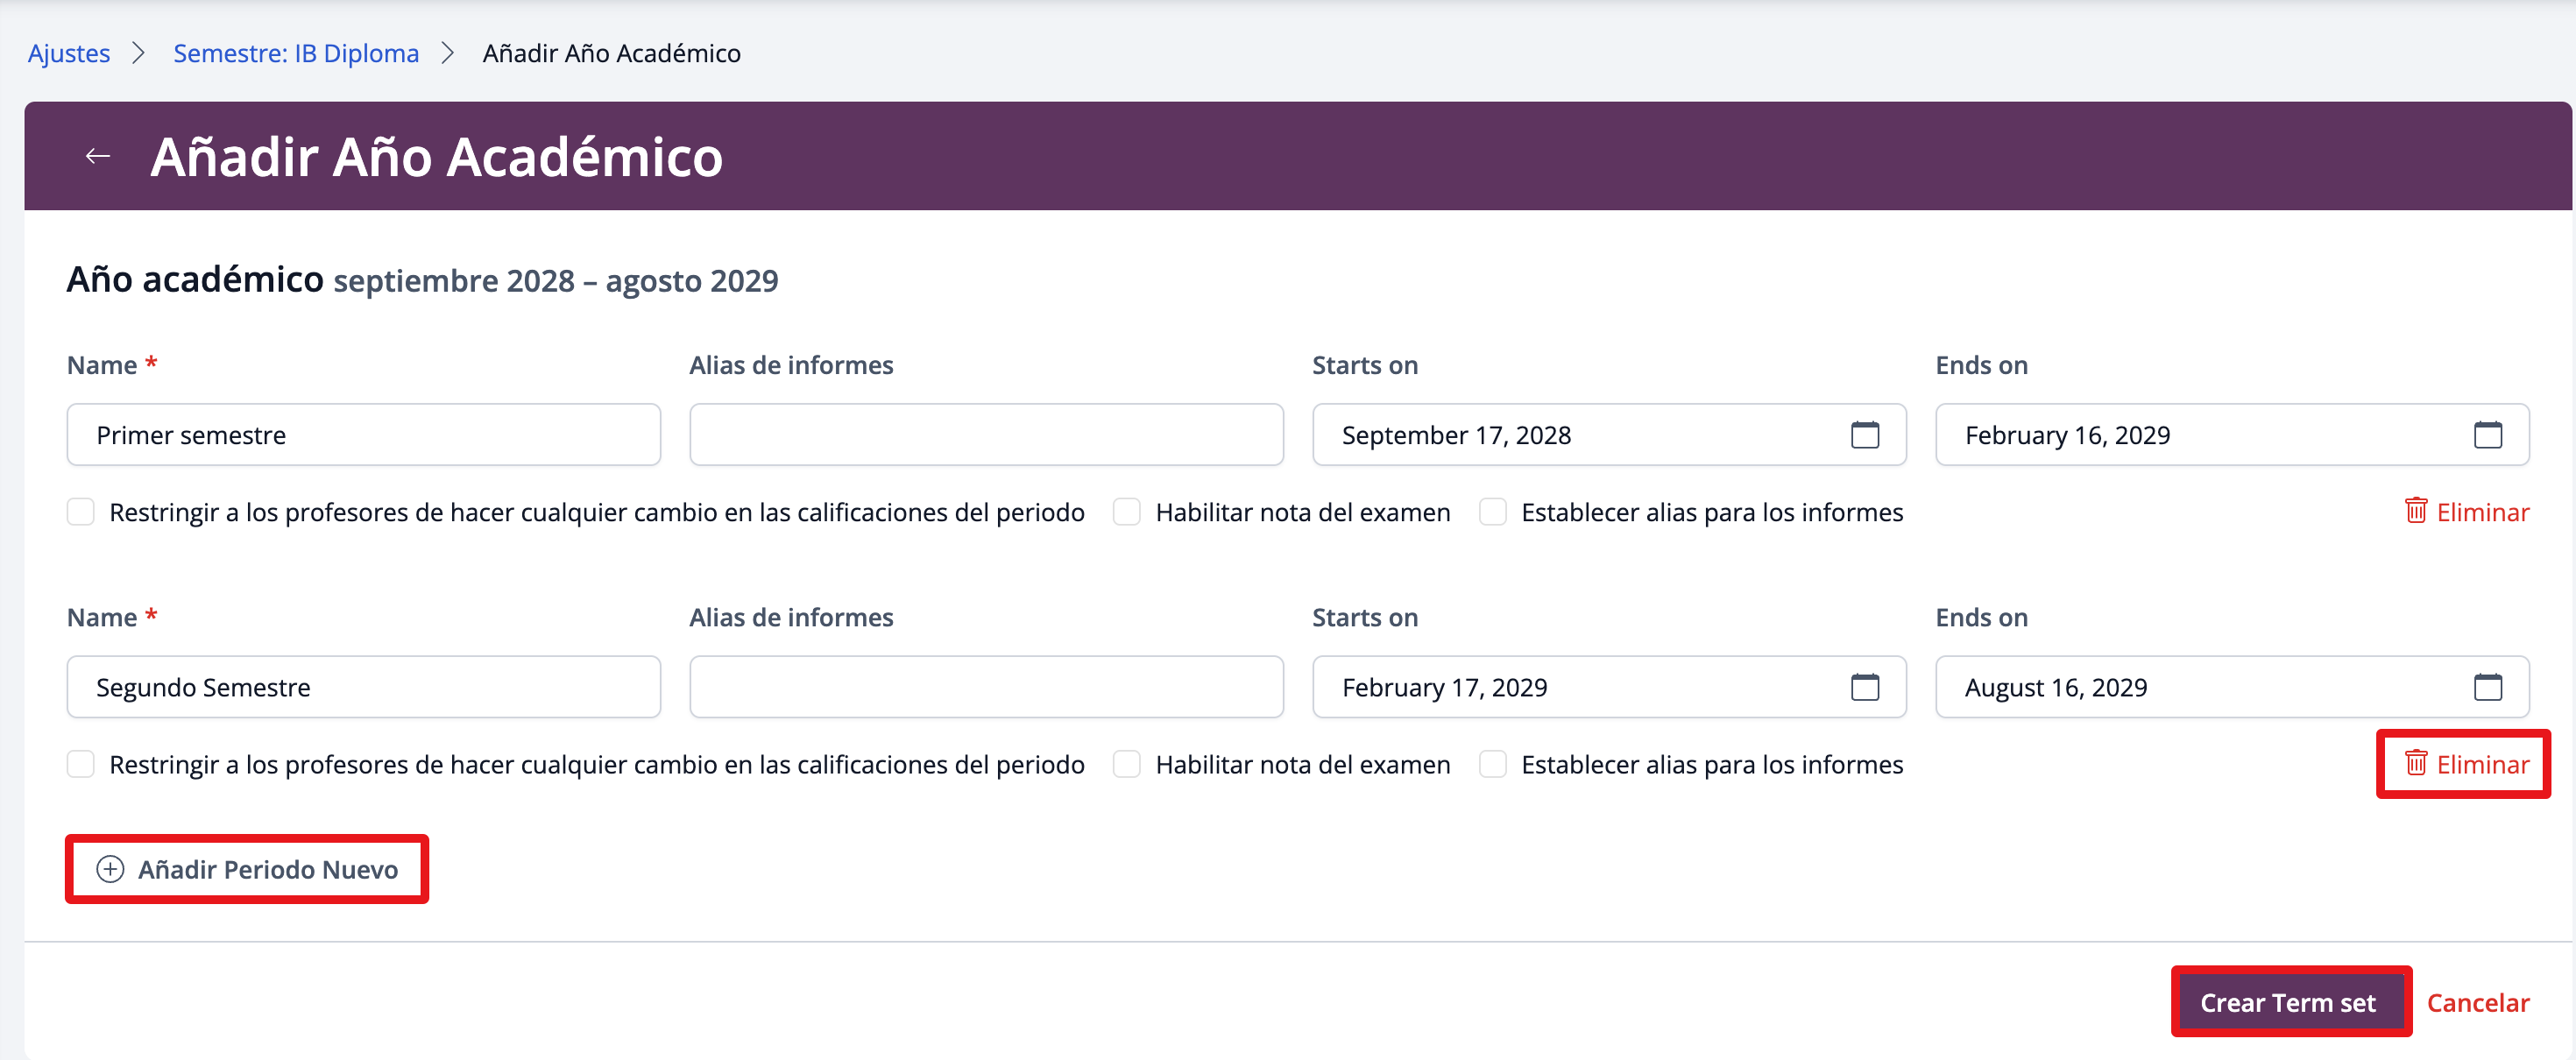Screen dimensions: 2576x1060
Task: Toggle Habilitar nota del examen for Segundo Semestre
Action: (1127, 764)
